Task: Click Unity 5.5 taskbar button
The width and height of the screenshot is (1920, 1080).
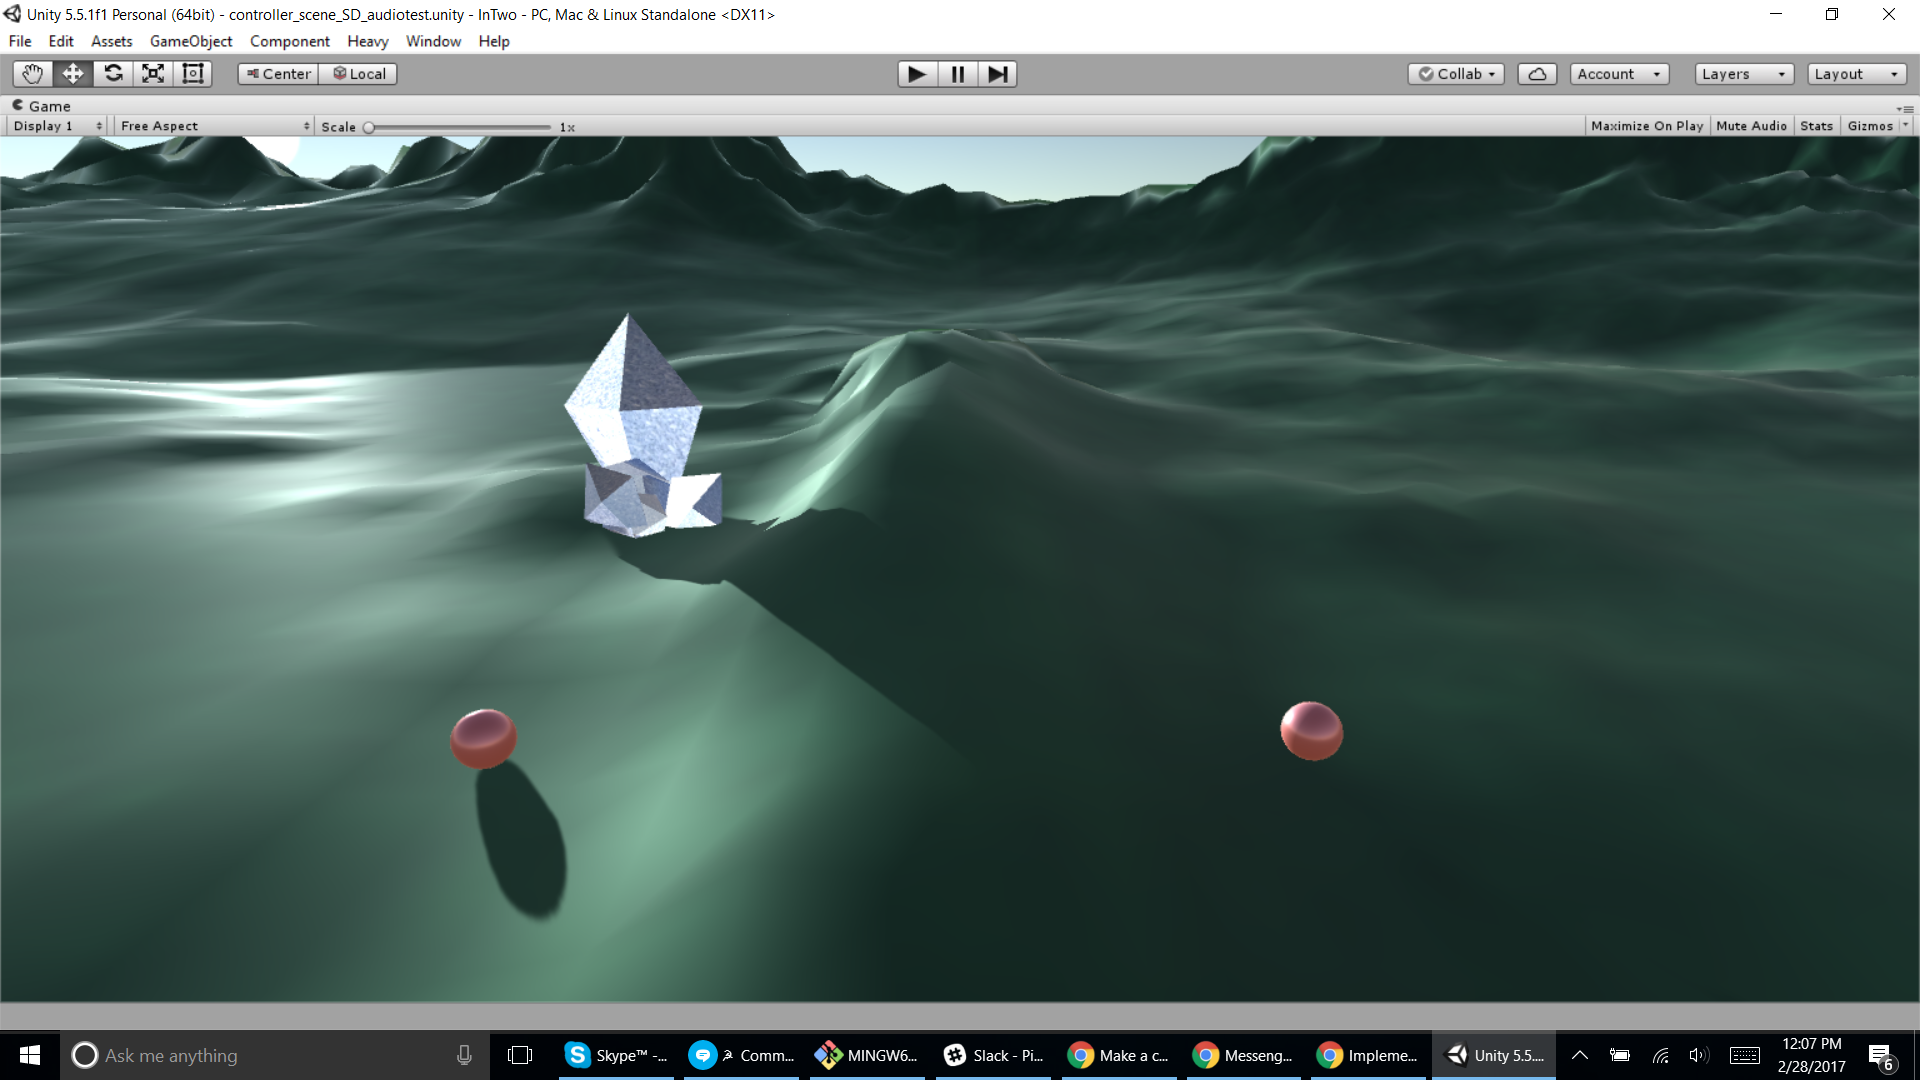Action: pyautogui.click(x=1494, y=1055)
